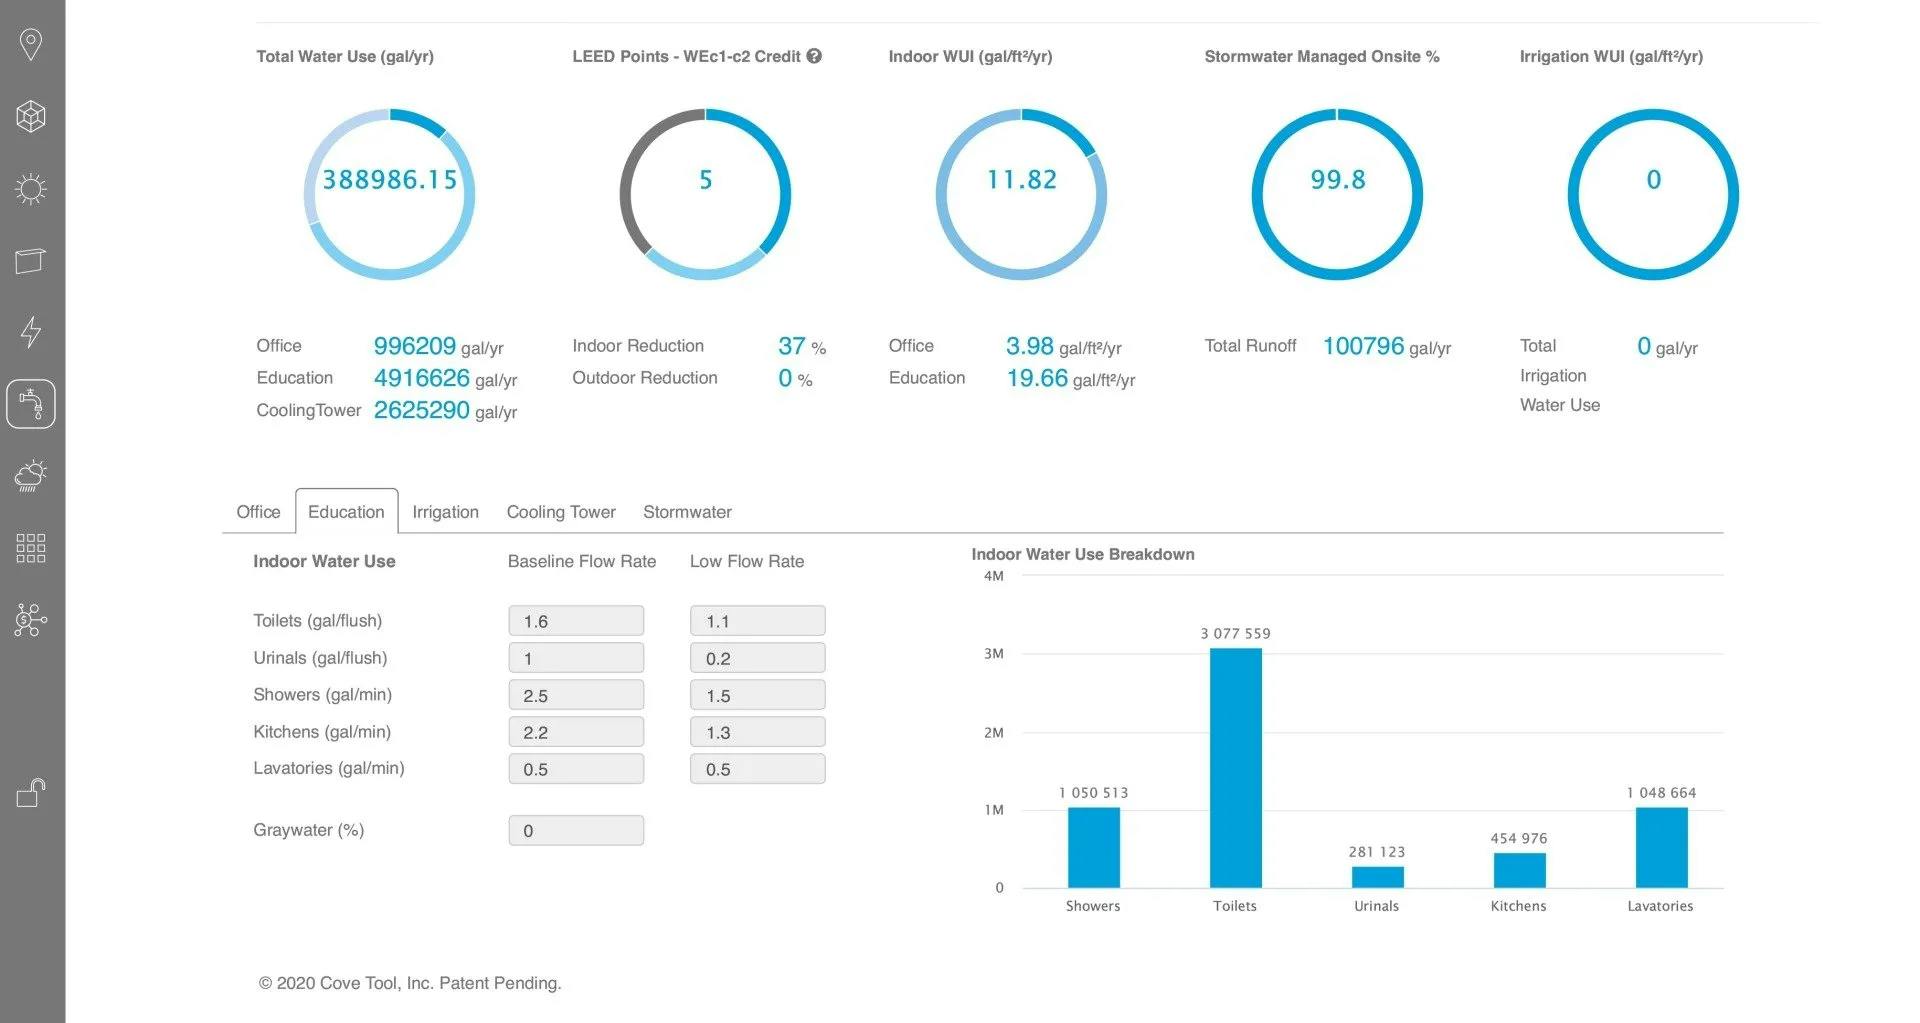Click the Showers low flow rate field
1920x1023 pixels.
pos(758,695)
